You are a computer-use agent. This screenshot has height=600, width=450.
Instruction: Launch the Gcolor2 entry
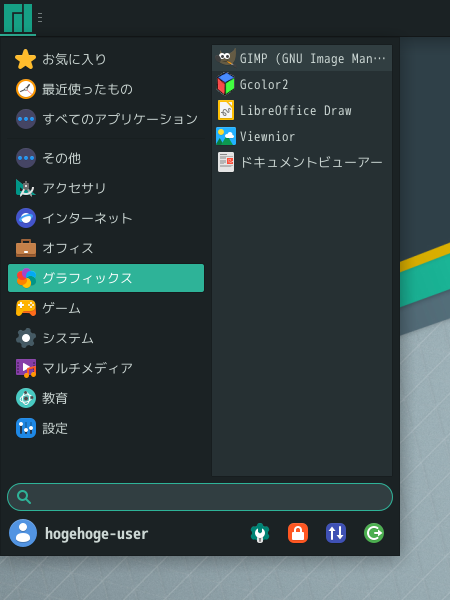pos(302,84)
